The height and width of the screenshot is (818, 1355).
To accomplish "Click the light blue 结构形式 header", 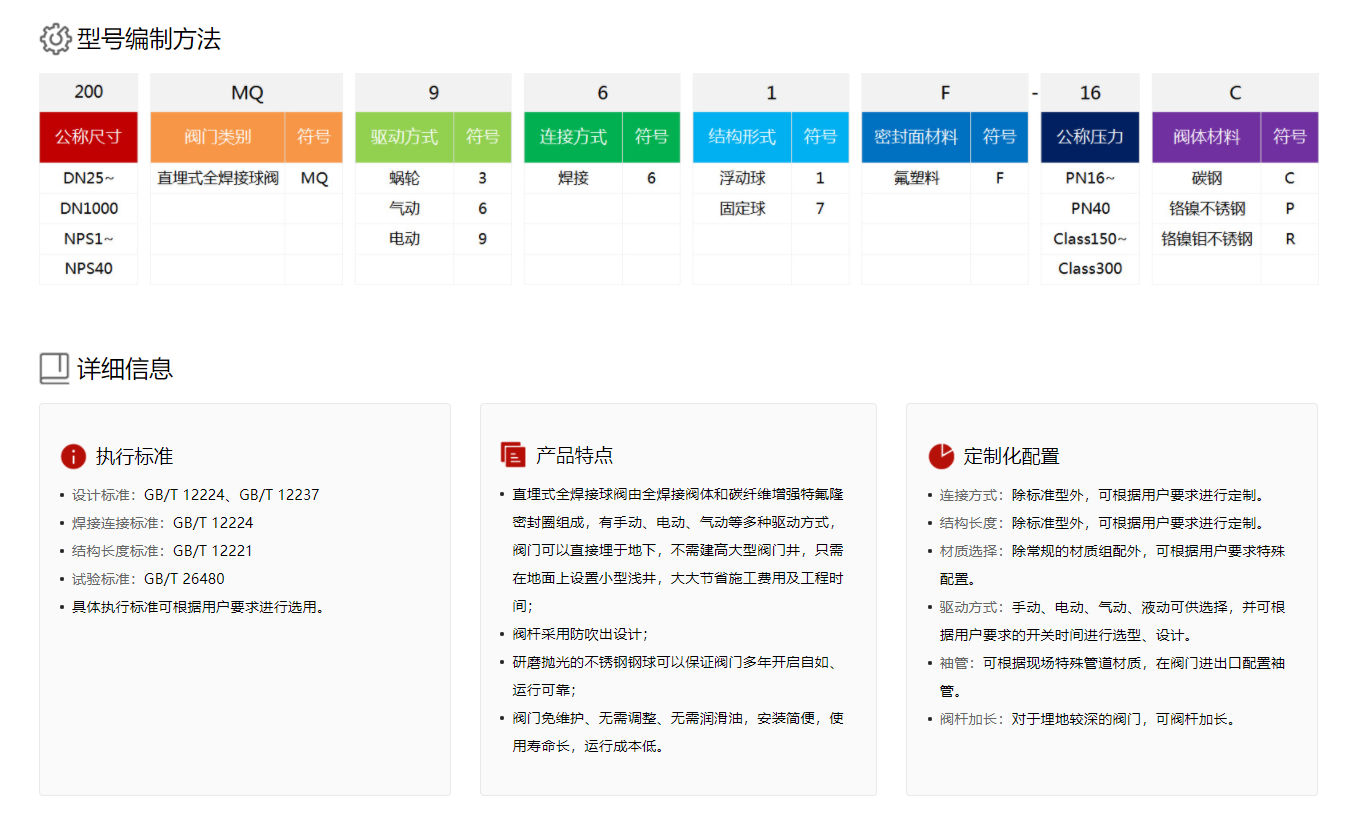I will tap(742, 137).
